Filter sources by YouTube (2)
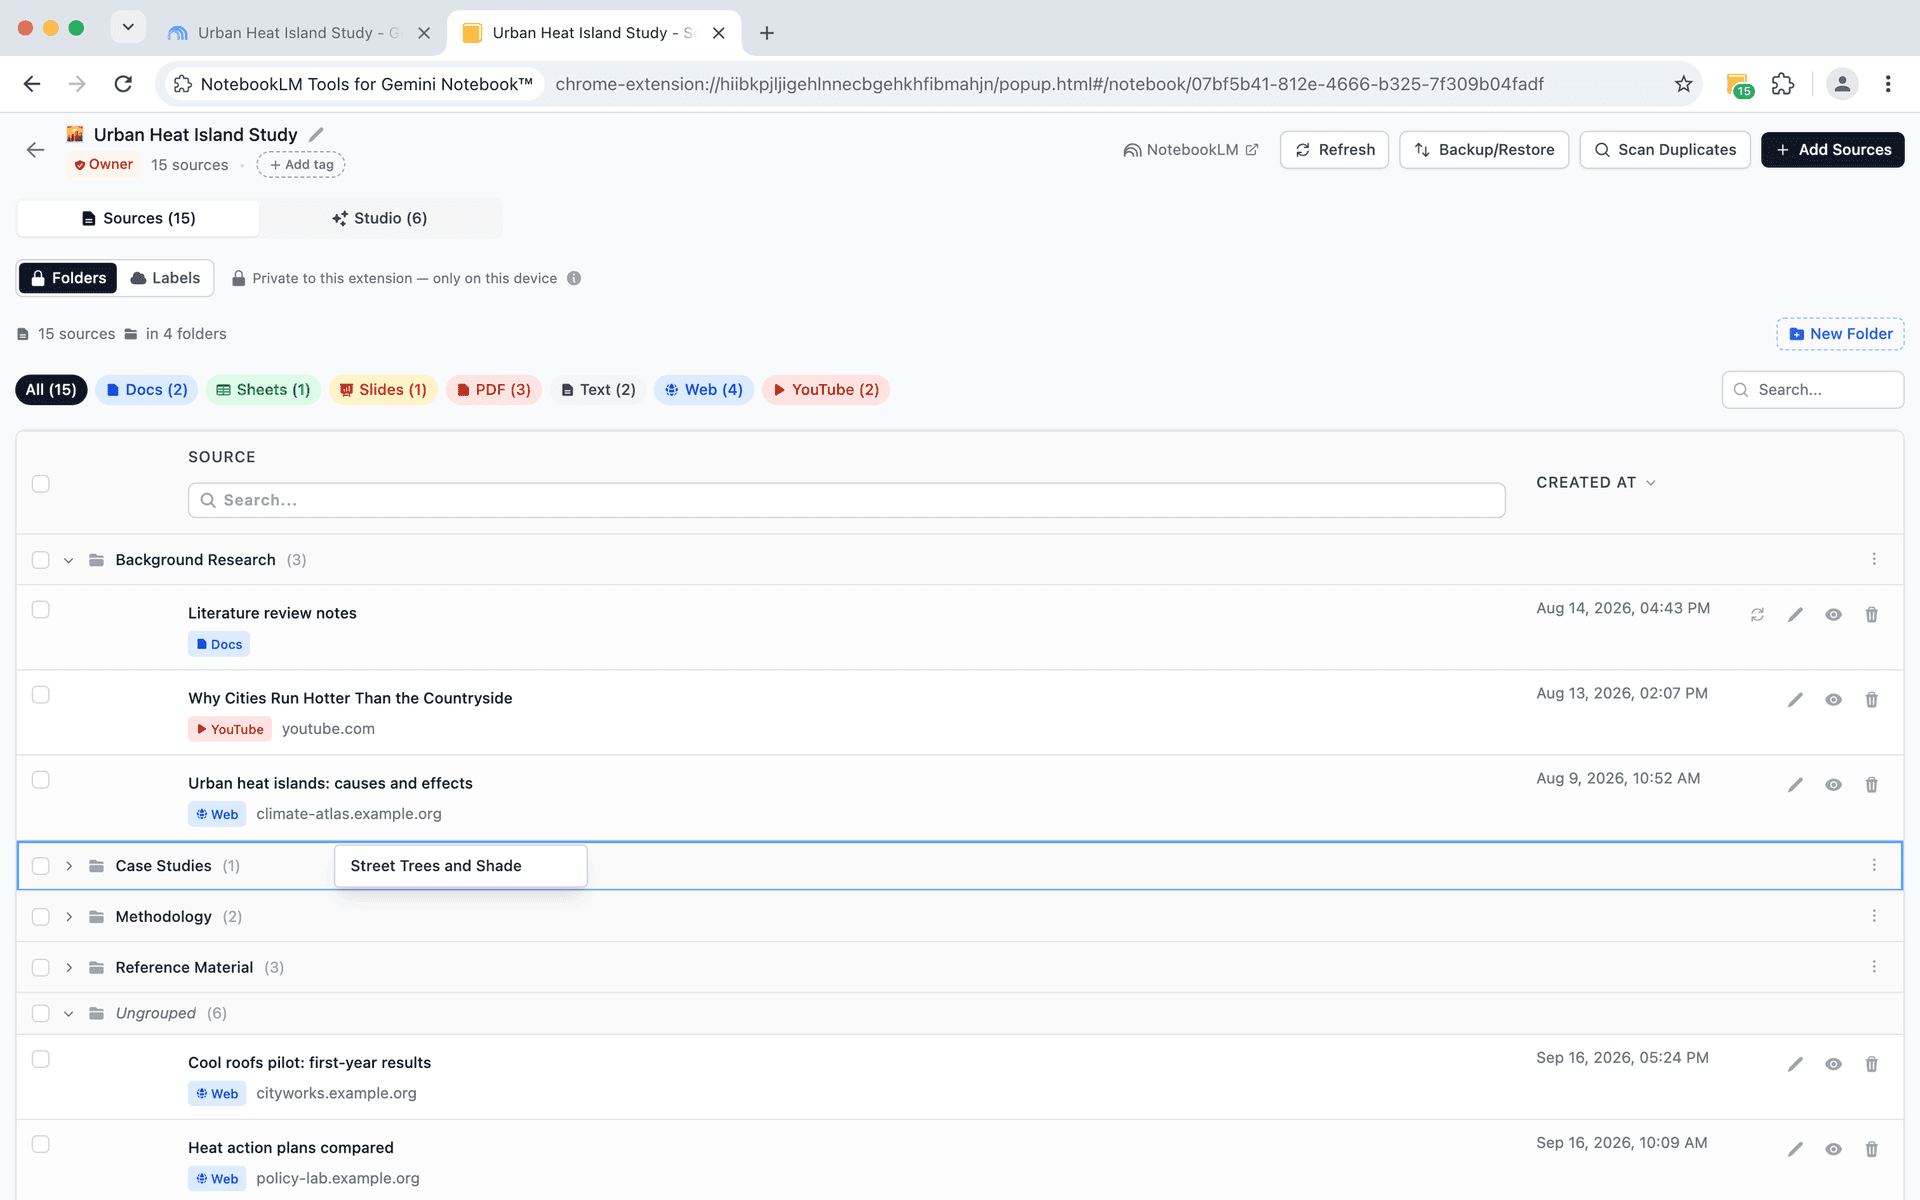The image size is (1920, 1200). (x=826, y=390)
